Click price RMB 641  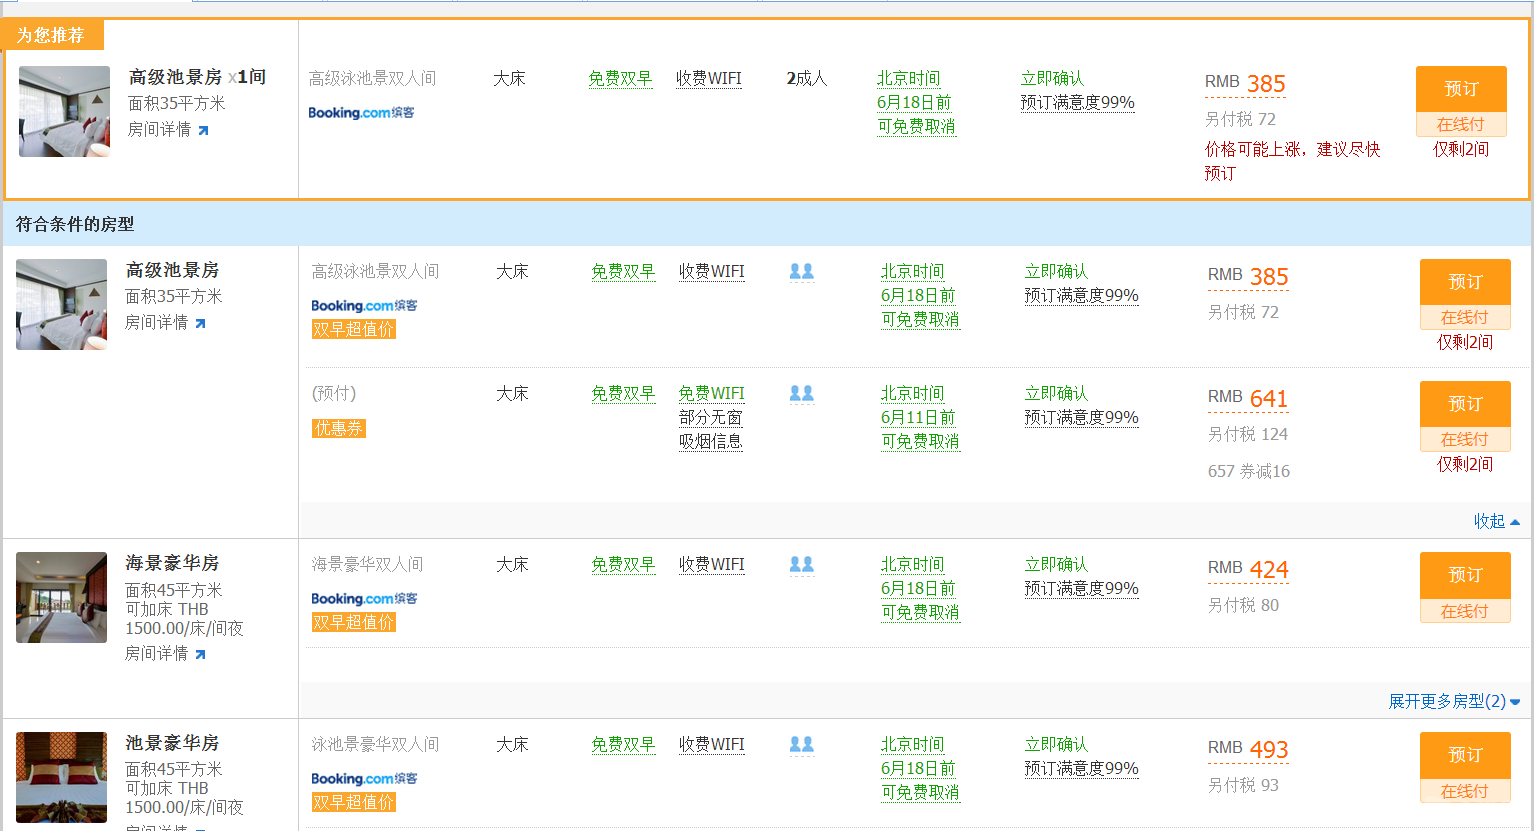click(x=1248, y=398)
